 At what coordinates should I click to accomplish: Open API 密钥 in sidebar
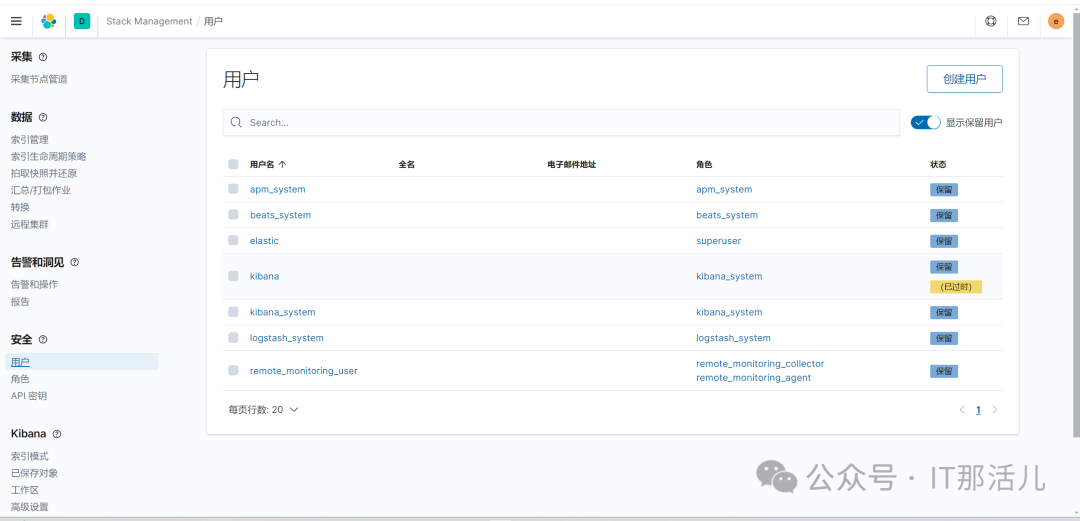click(29, 396)
